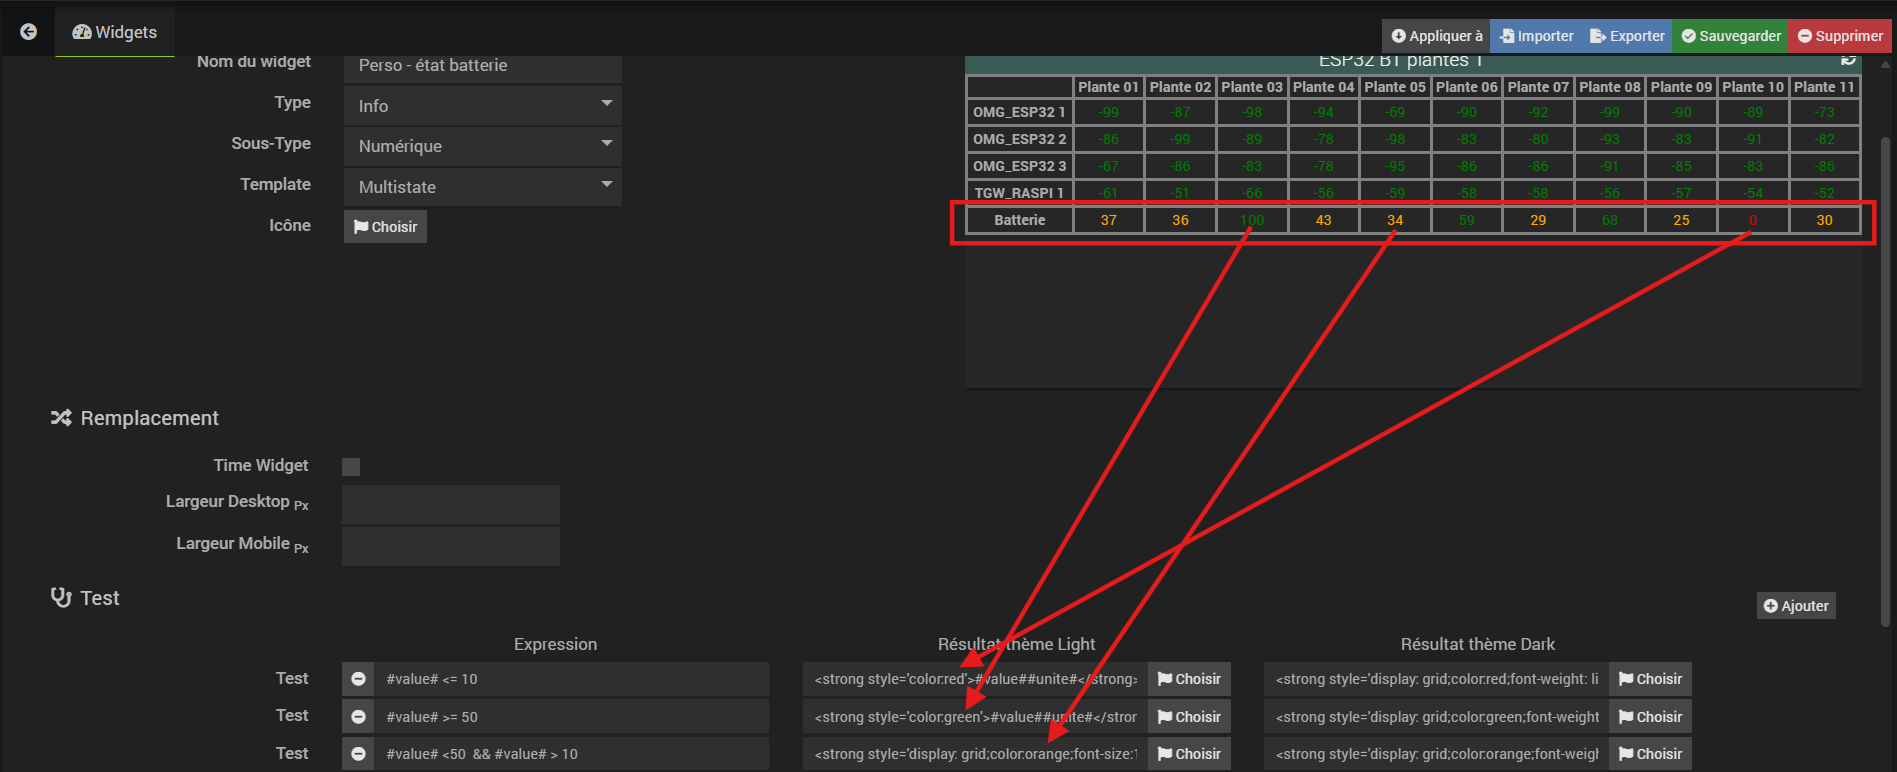Click the 'OMG_ESP32 3' row label
1897x772 pixels.
click(1019, 166)
